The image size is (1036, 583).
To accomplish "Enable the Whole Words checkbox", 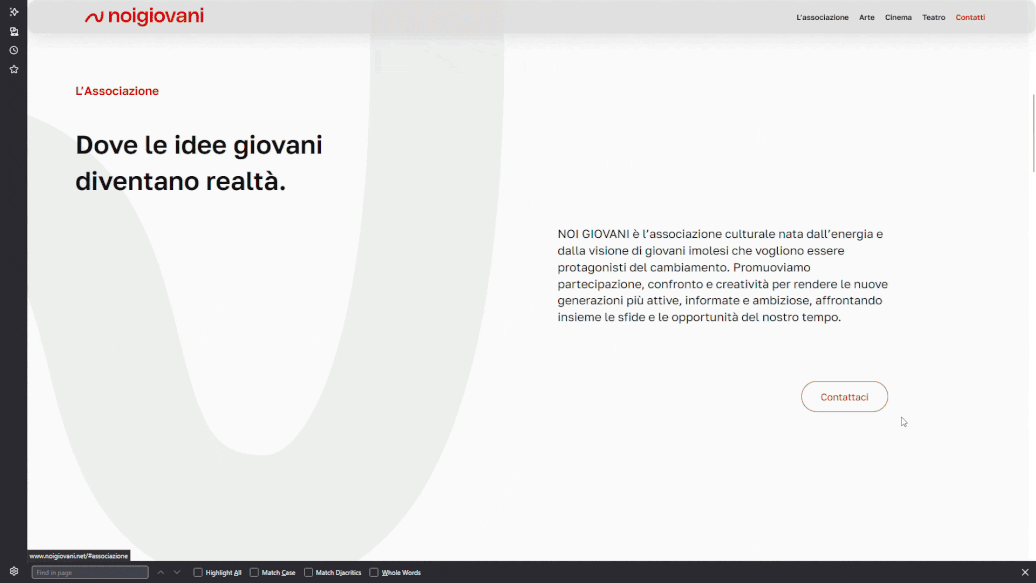I will coord(373,572).
